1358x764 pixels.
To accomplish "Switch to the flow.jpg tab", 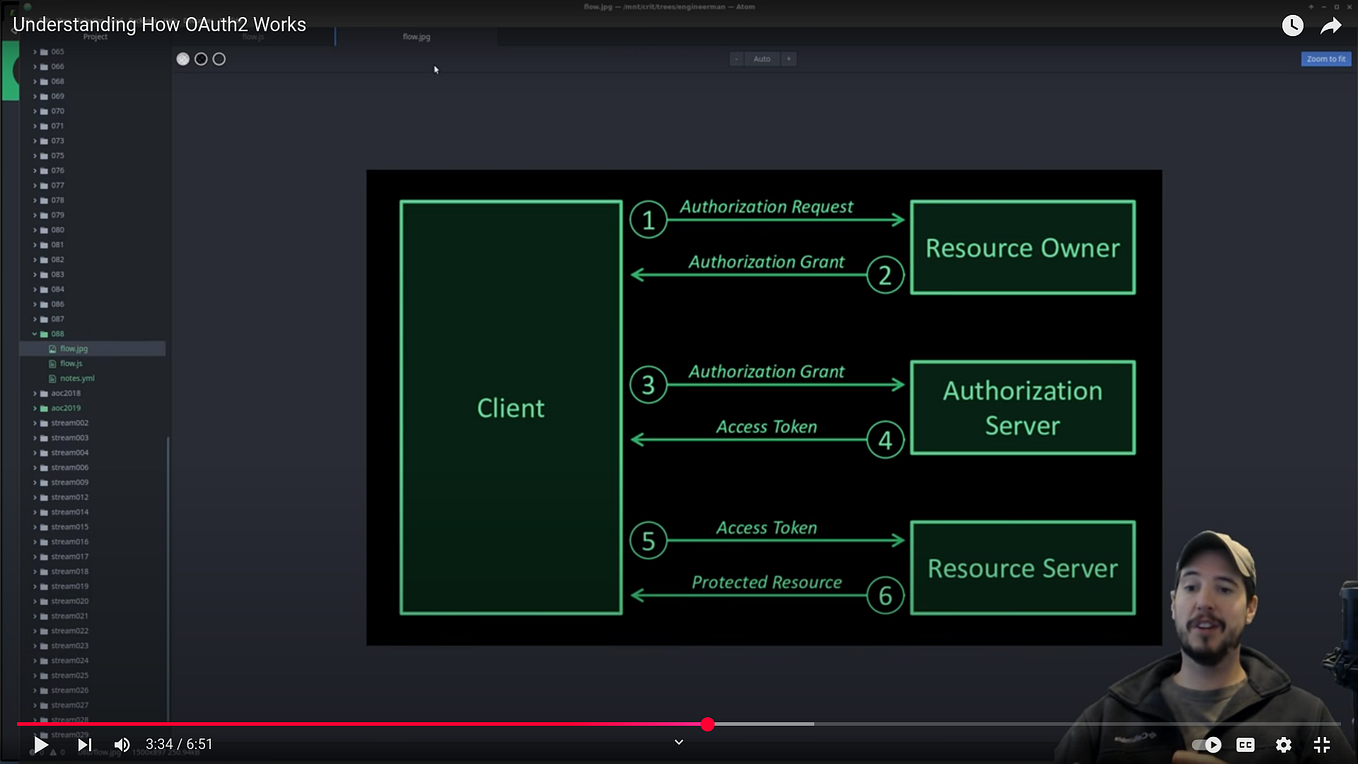I will (x=416, y=37).
